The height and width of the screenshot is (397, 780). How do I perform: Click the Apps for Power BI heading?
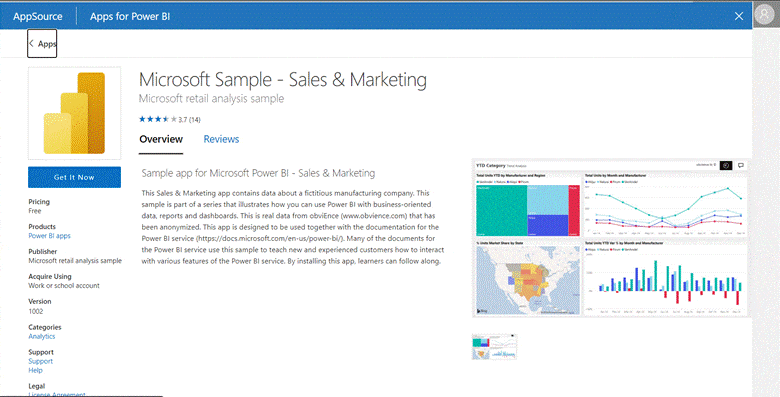coord(130,16)
